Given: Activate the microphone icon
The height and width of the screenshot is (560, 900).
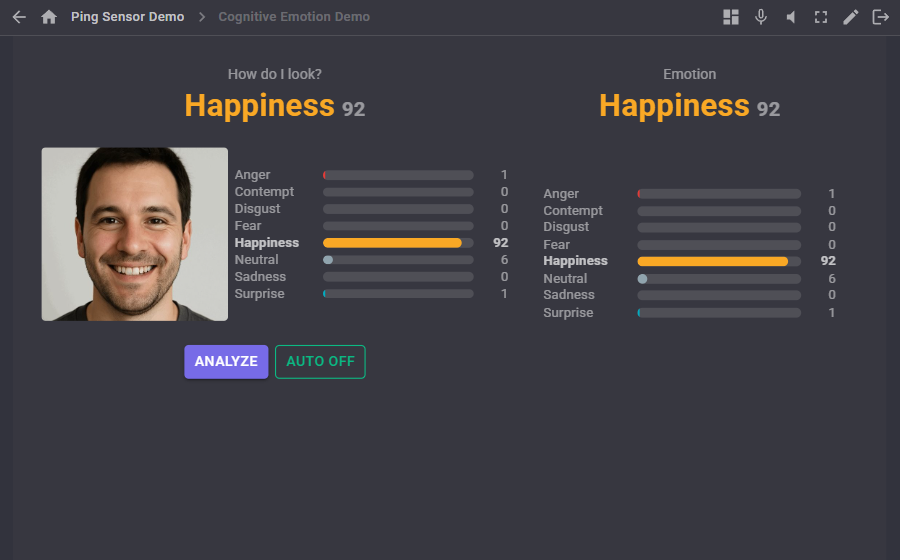Looking at the screenshot, I should point(761,17).
